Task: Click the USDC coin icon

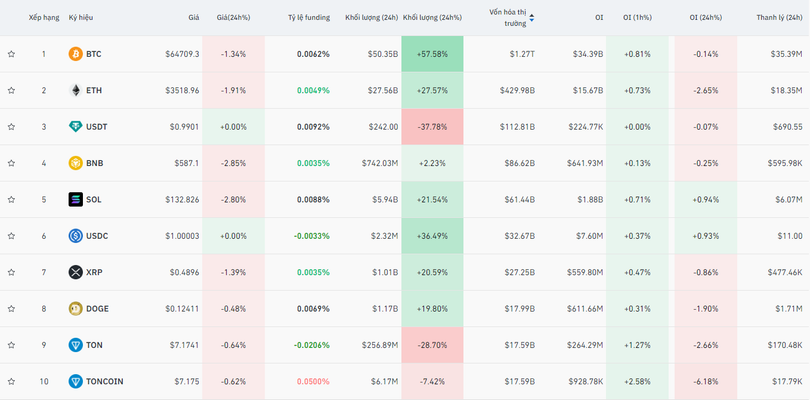Action: point(75,236)
